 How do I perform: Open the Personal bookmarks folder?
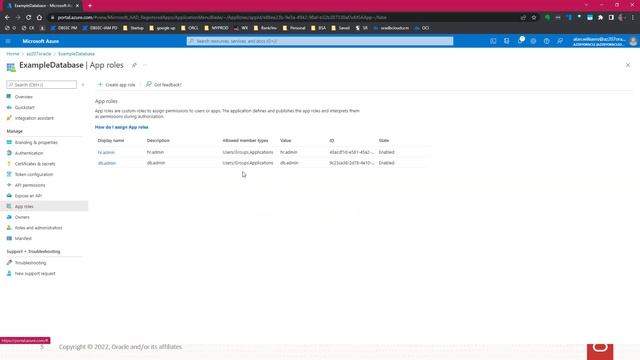[x=294, y=28]
